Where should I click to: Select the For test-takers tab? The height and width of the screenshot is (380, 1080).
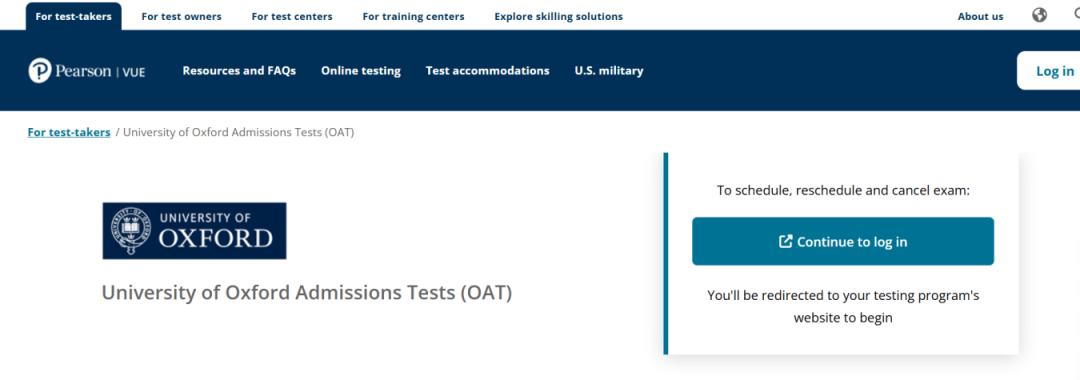pos(74,16)
